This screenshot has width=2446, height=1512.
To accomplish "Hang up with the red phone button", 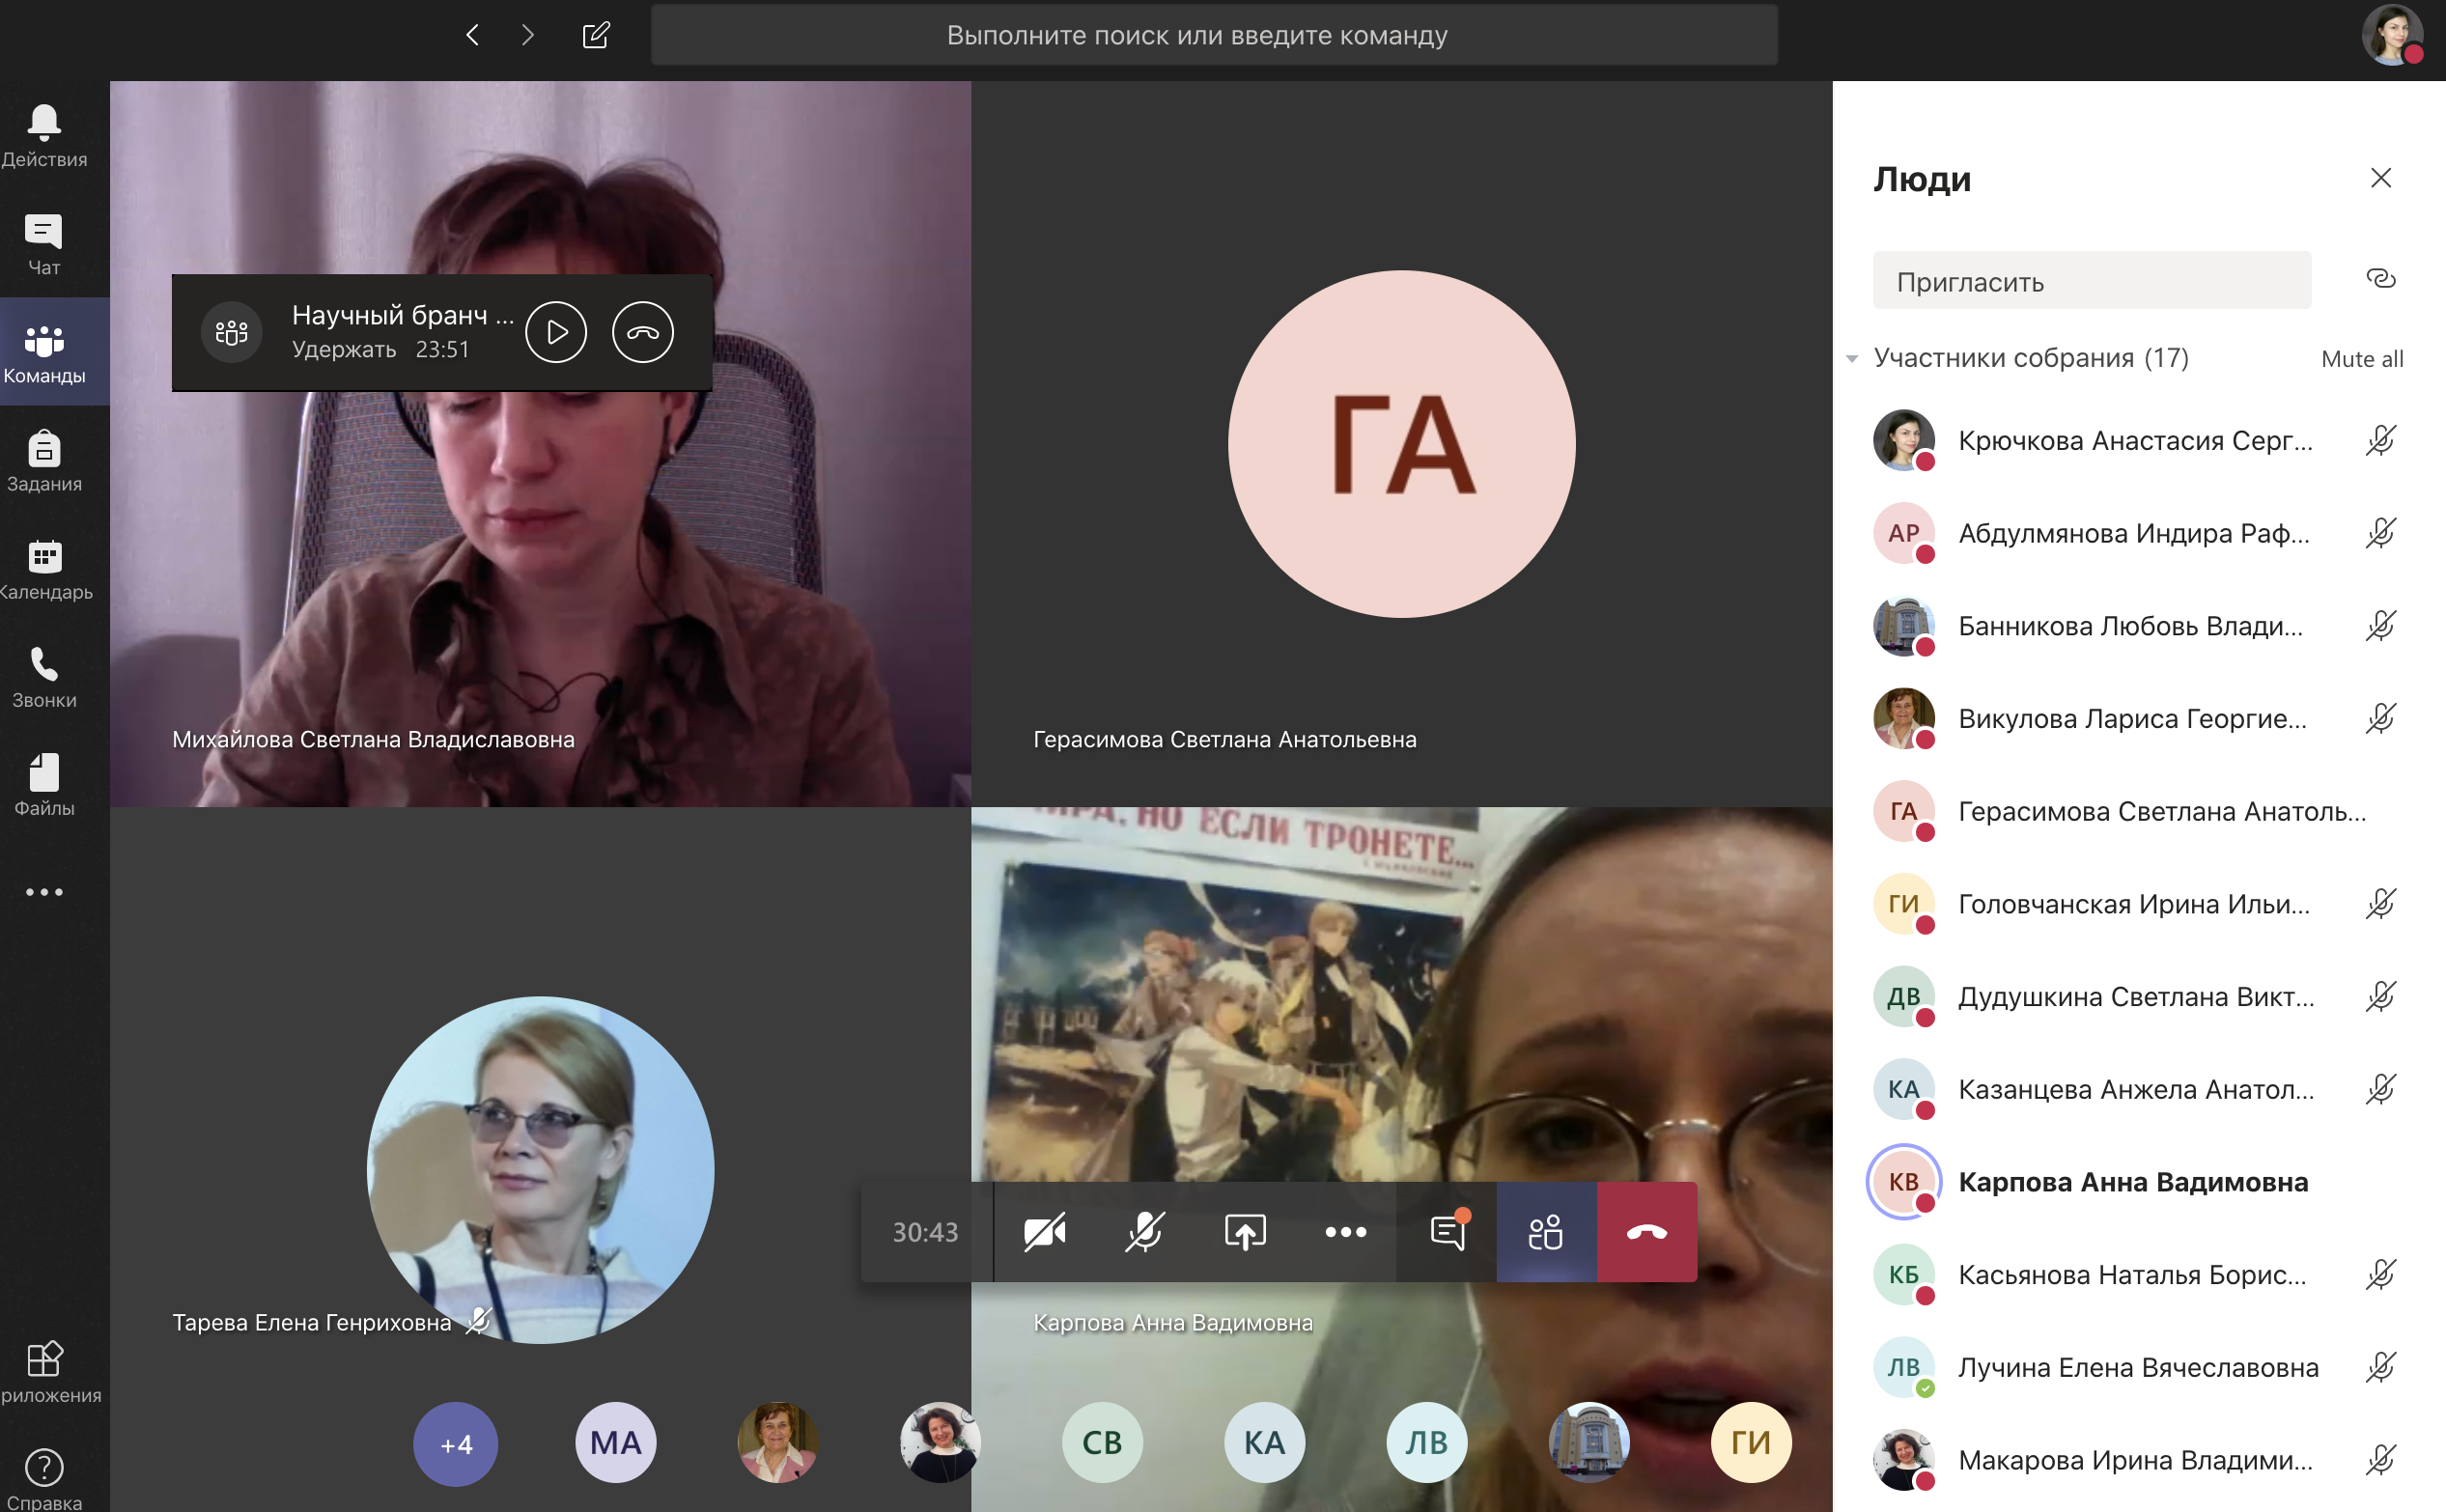I will coord(1646,1232).
